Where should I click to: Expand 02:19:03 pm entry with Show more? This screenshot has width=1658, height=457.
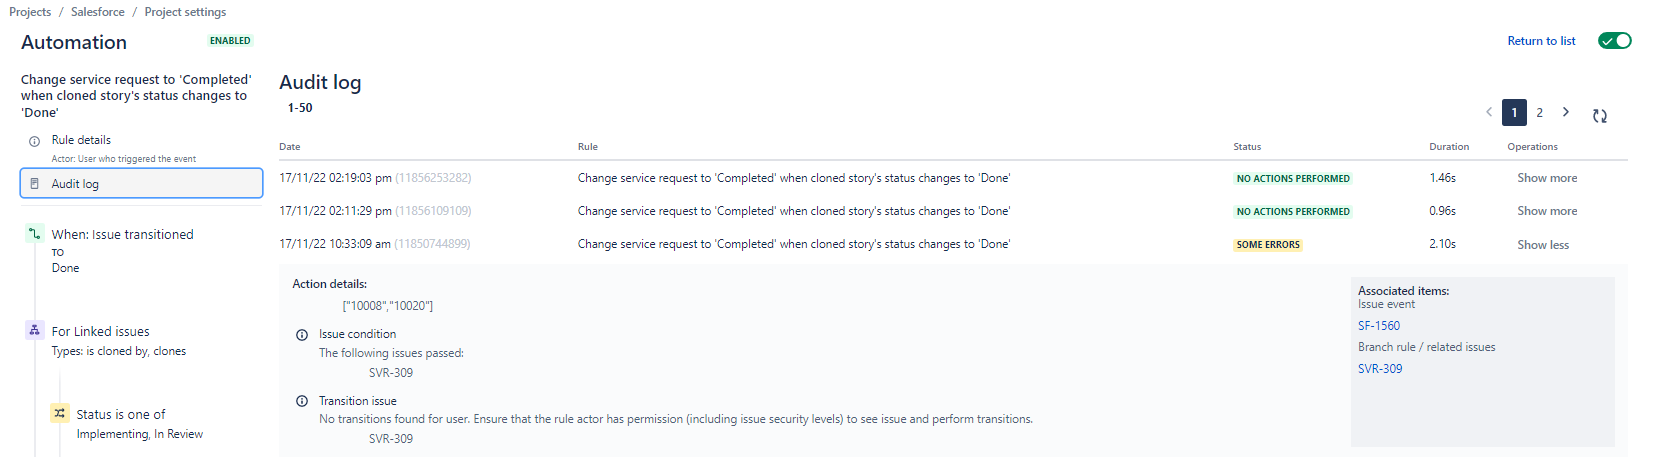1547,178
